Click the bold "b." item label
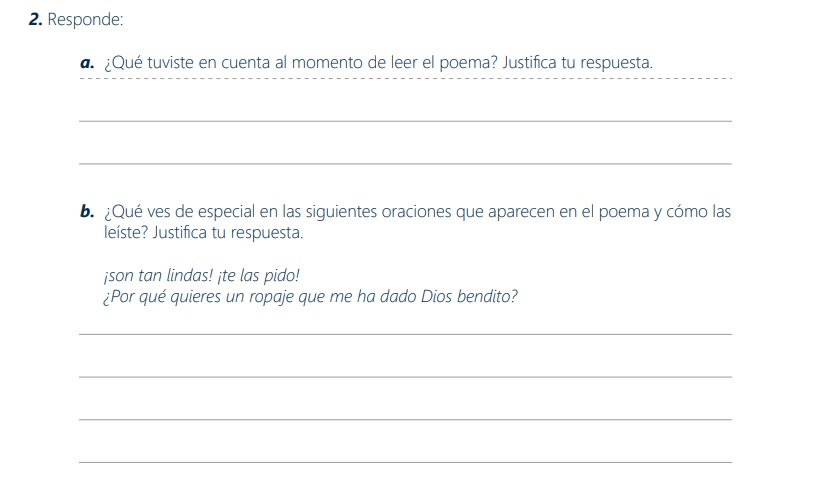The width and height of the screenshot is (819, 481). 87,212
